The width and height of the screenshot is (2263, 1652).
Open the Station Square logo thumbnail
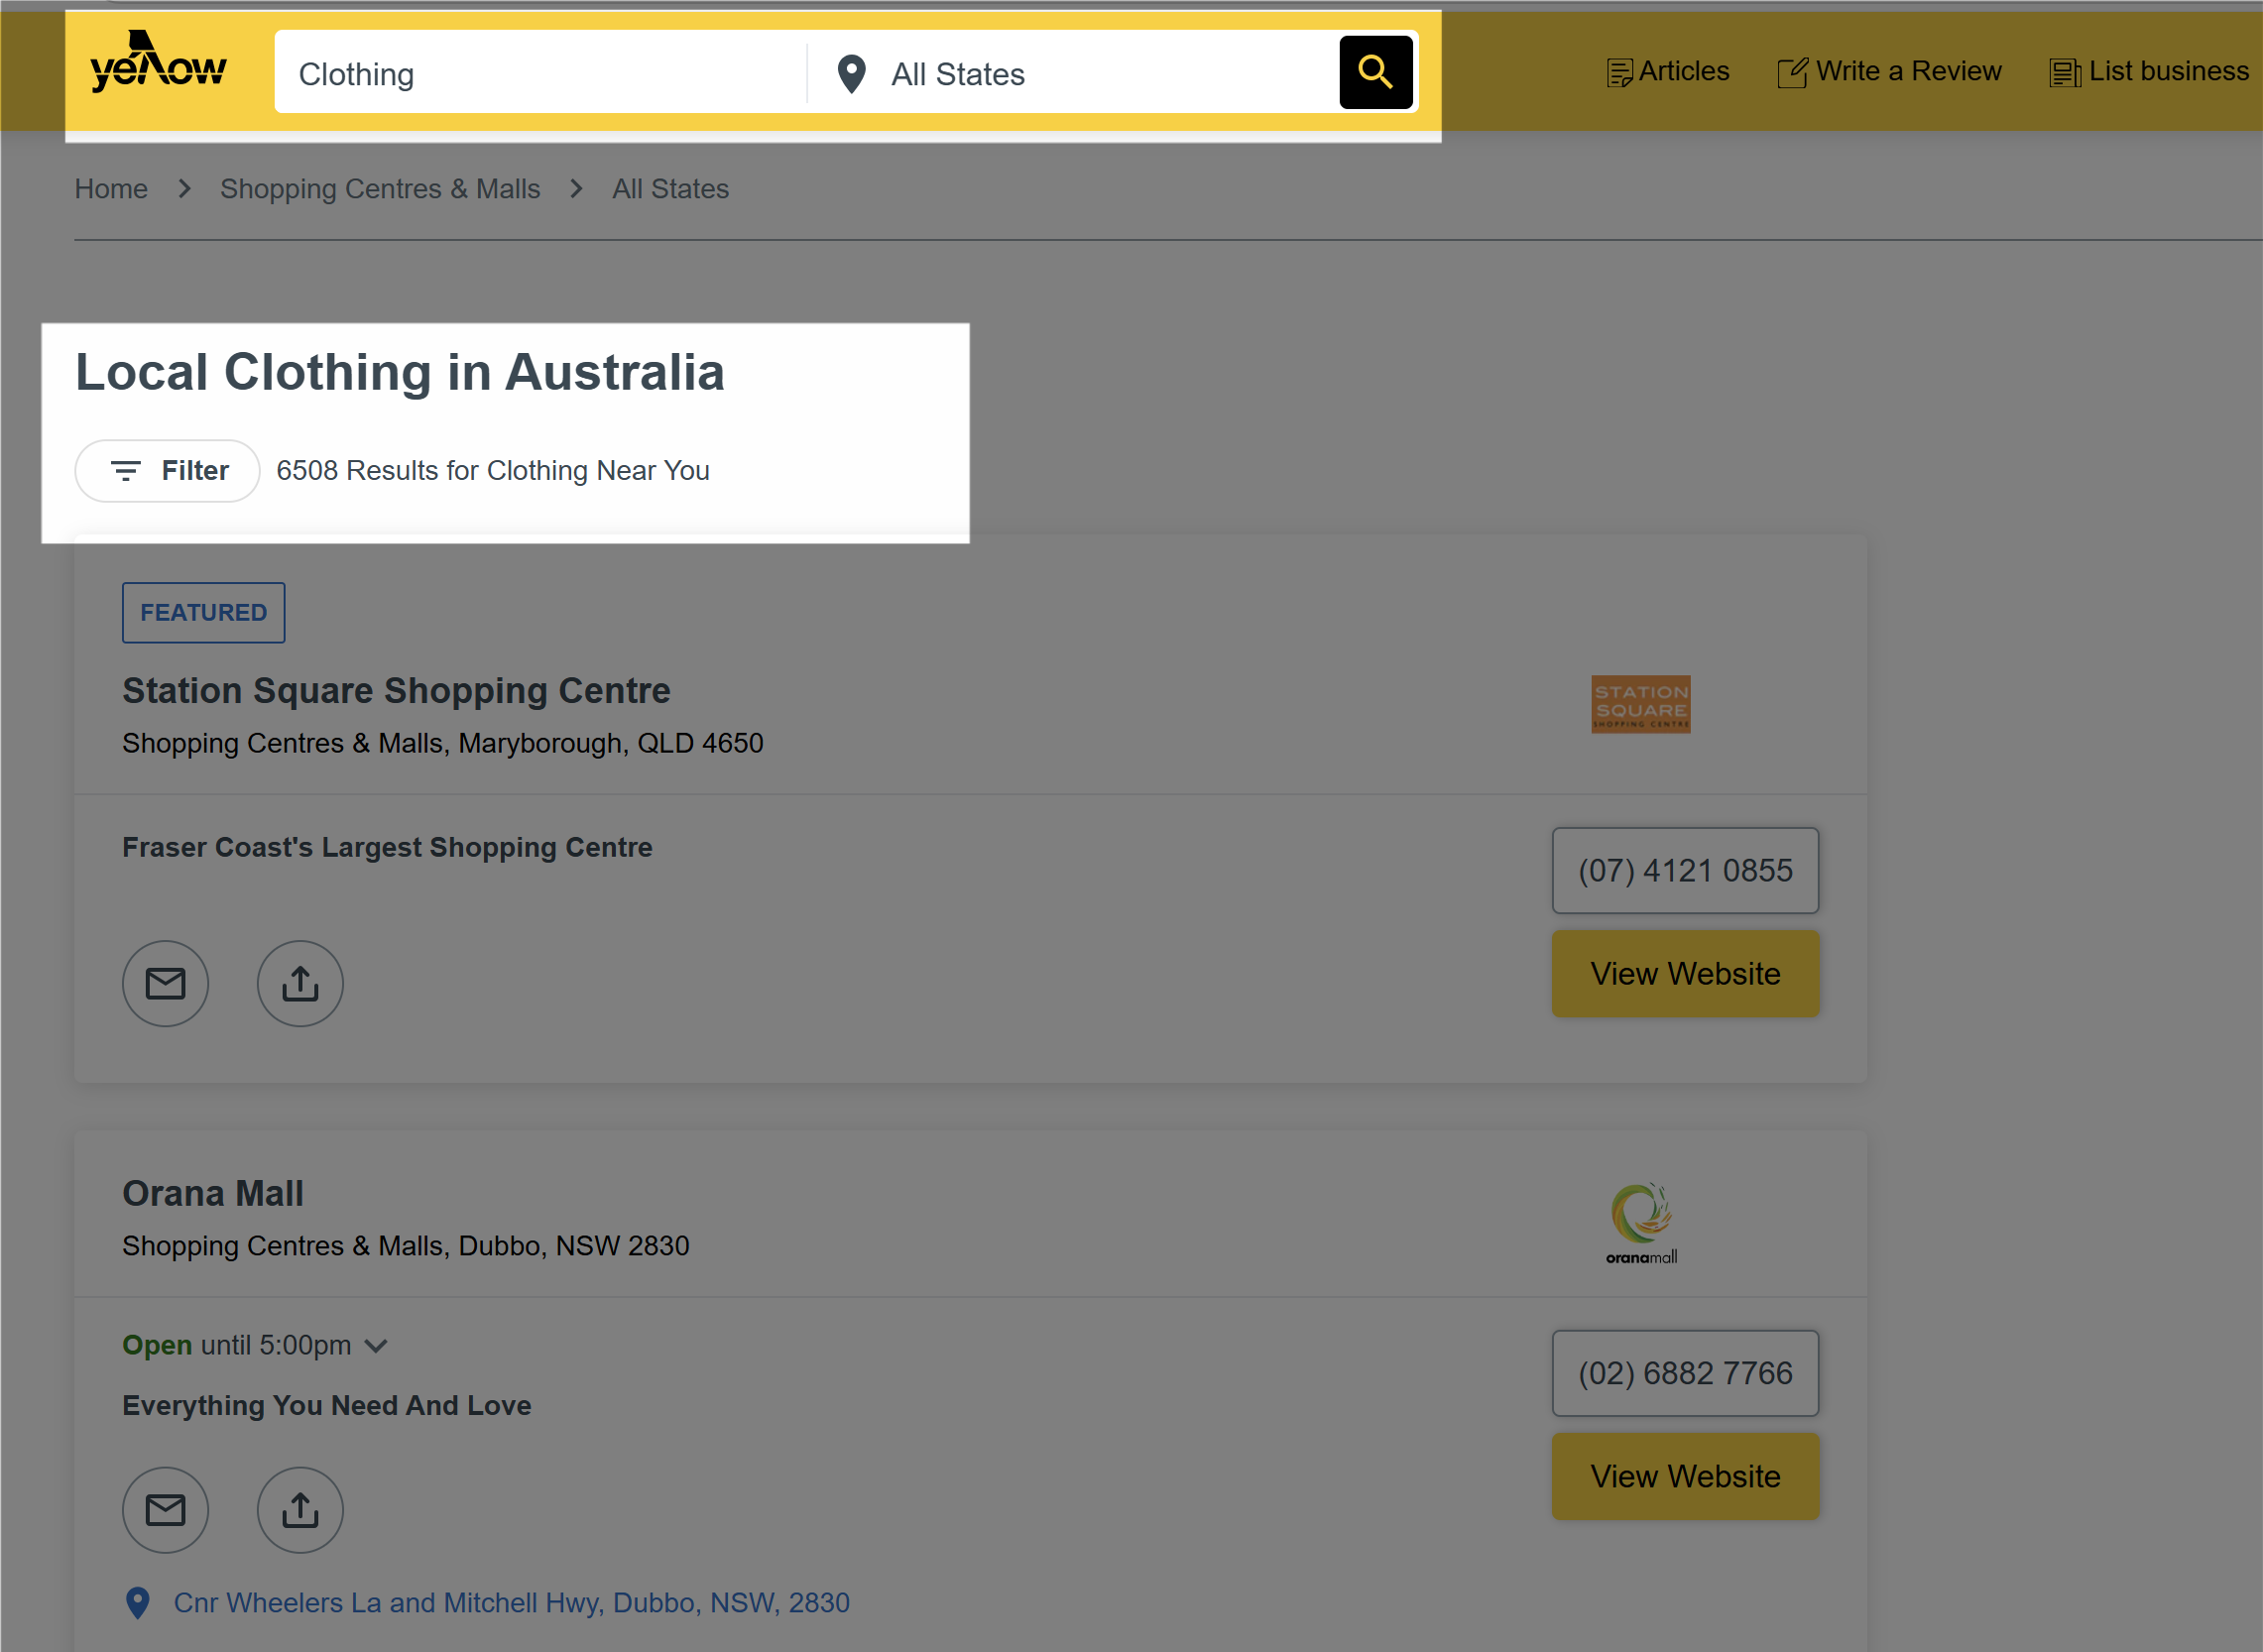(x=1640, y=703)
